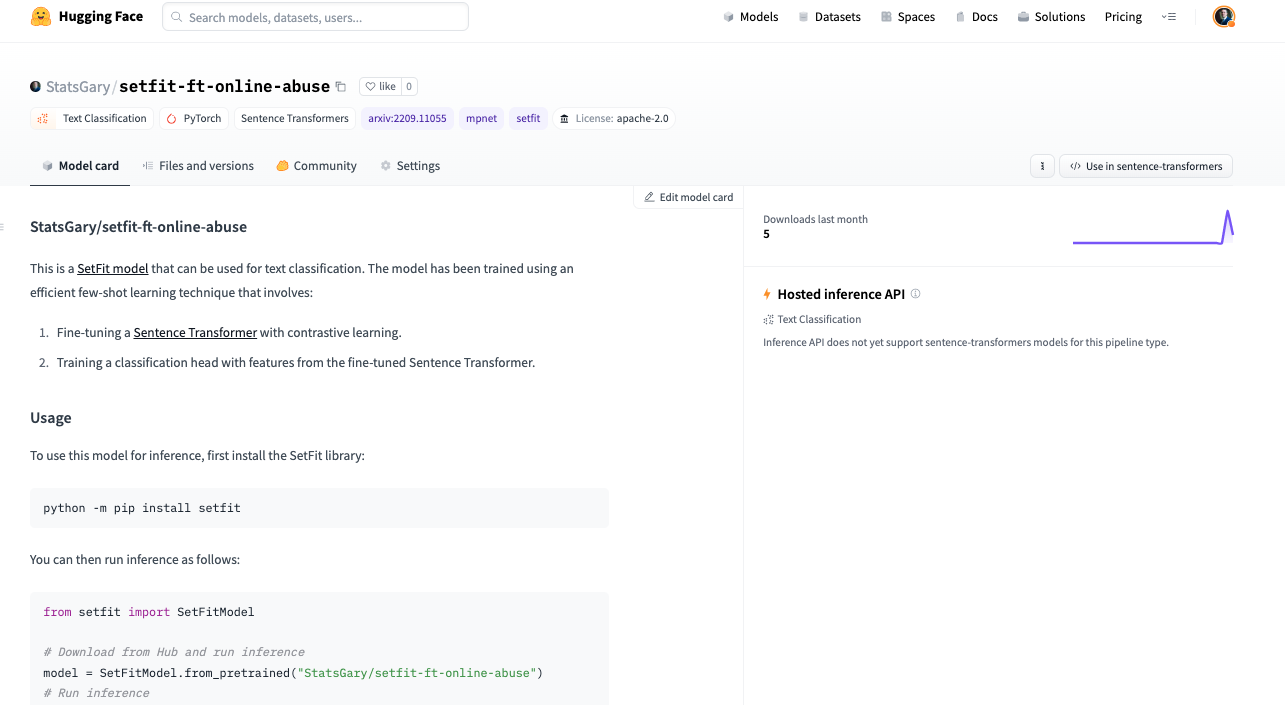
Task: Copy the model name with the clipboard icon
Action: [343, 86]
